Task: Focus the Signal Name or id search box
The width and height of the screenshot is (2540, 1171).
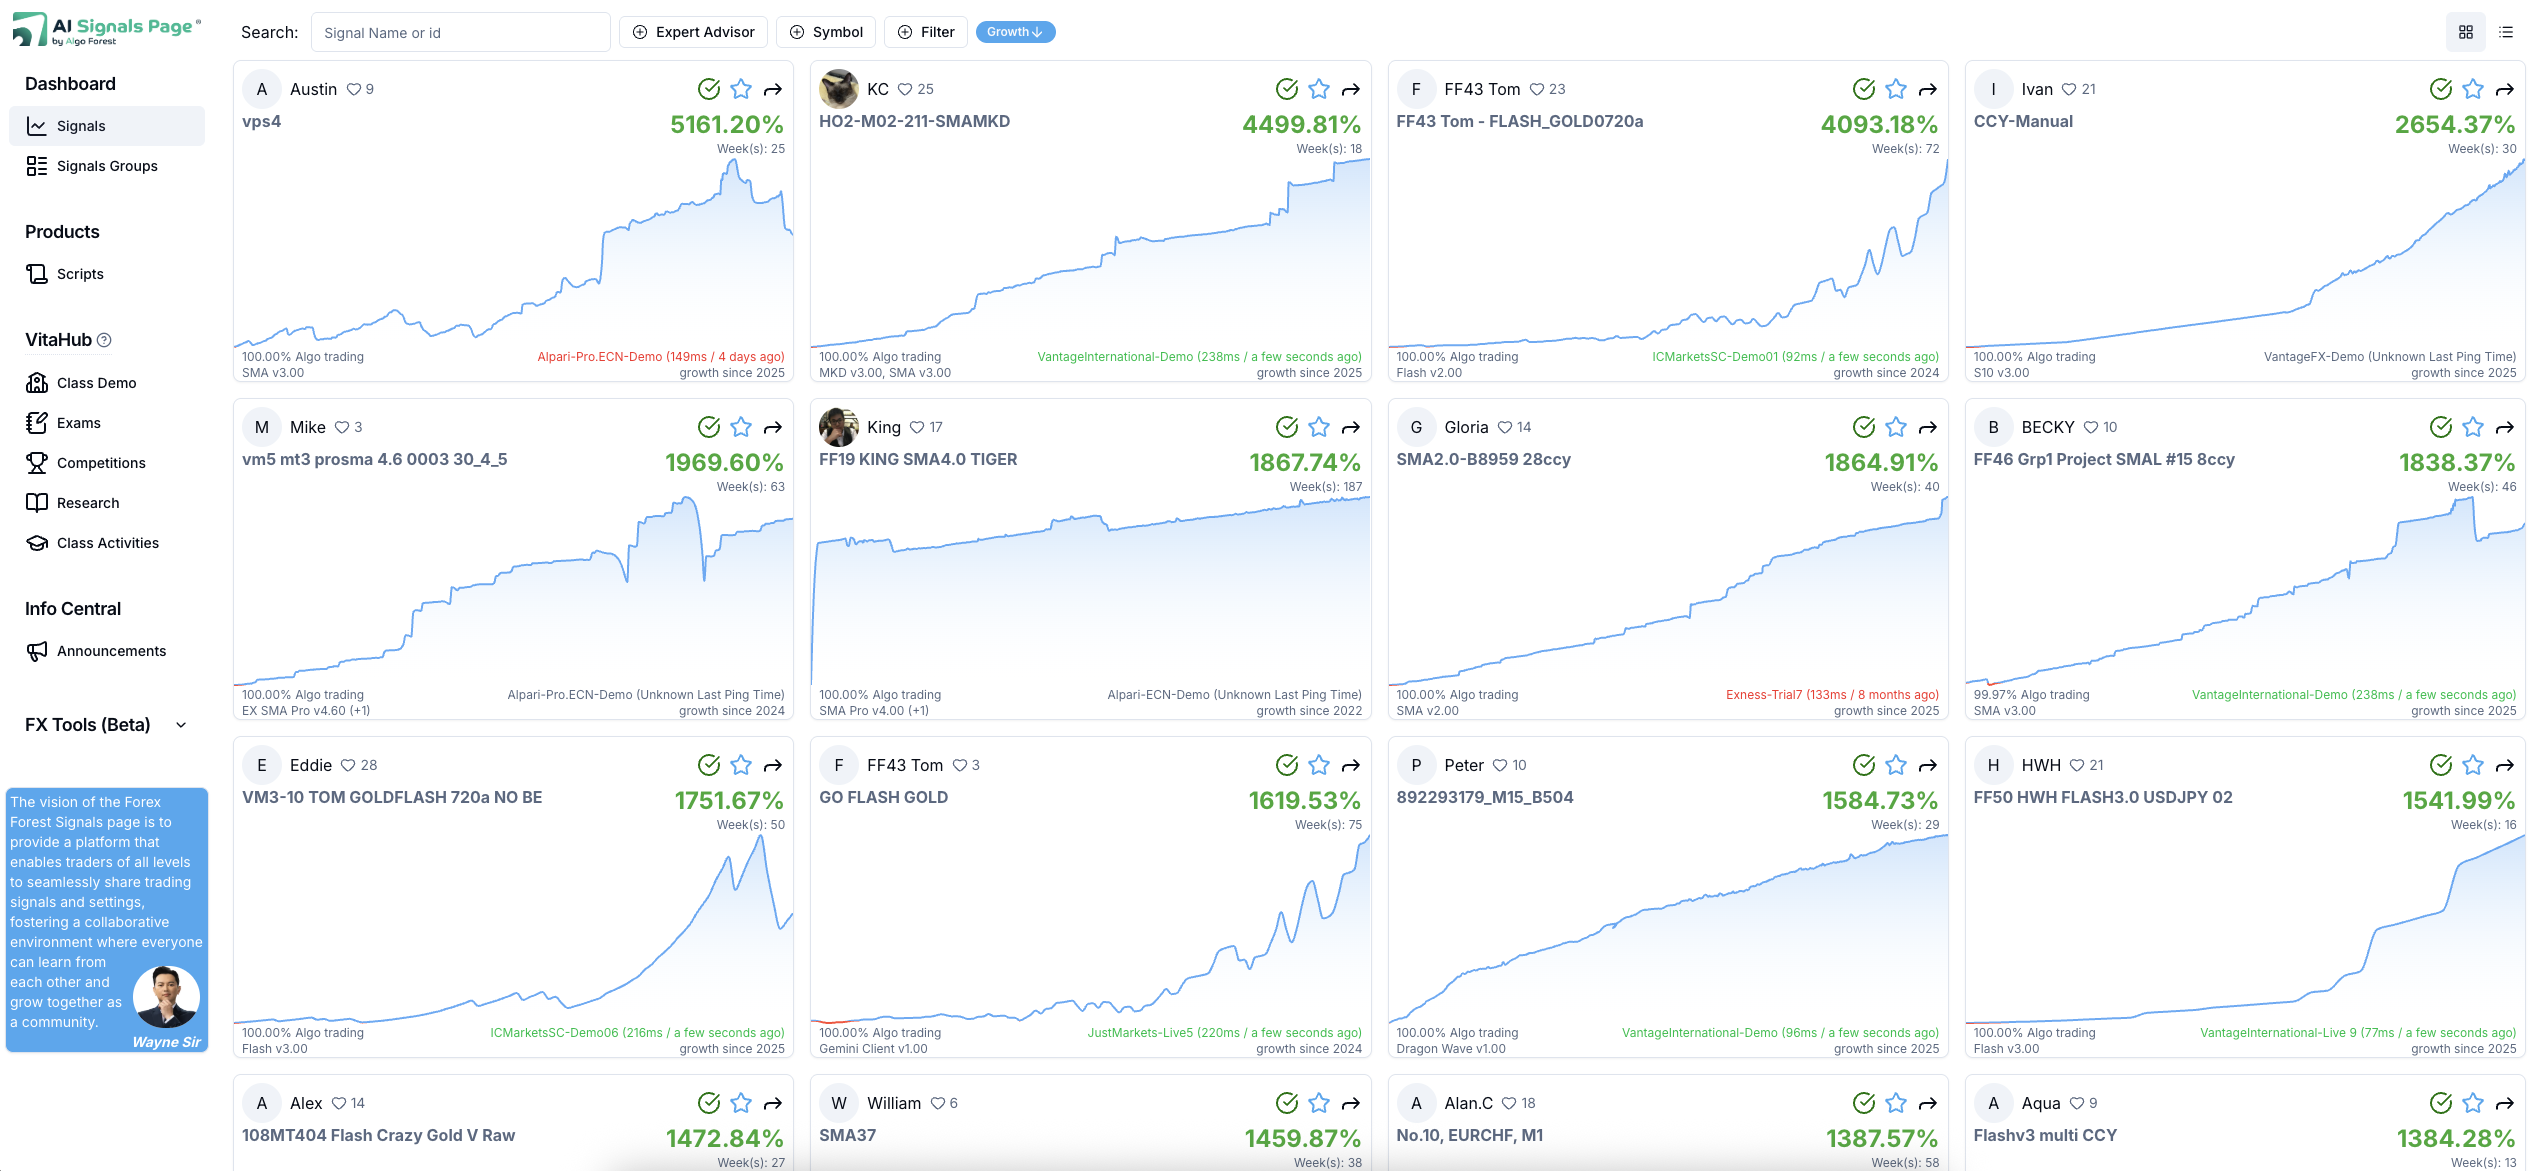Action: pos(460,33)
